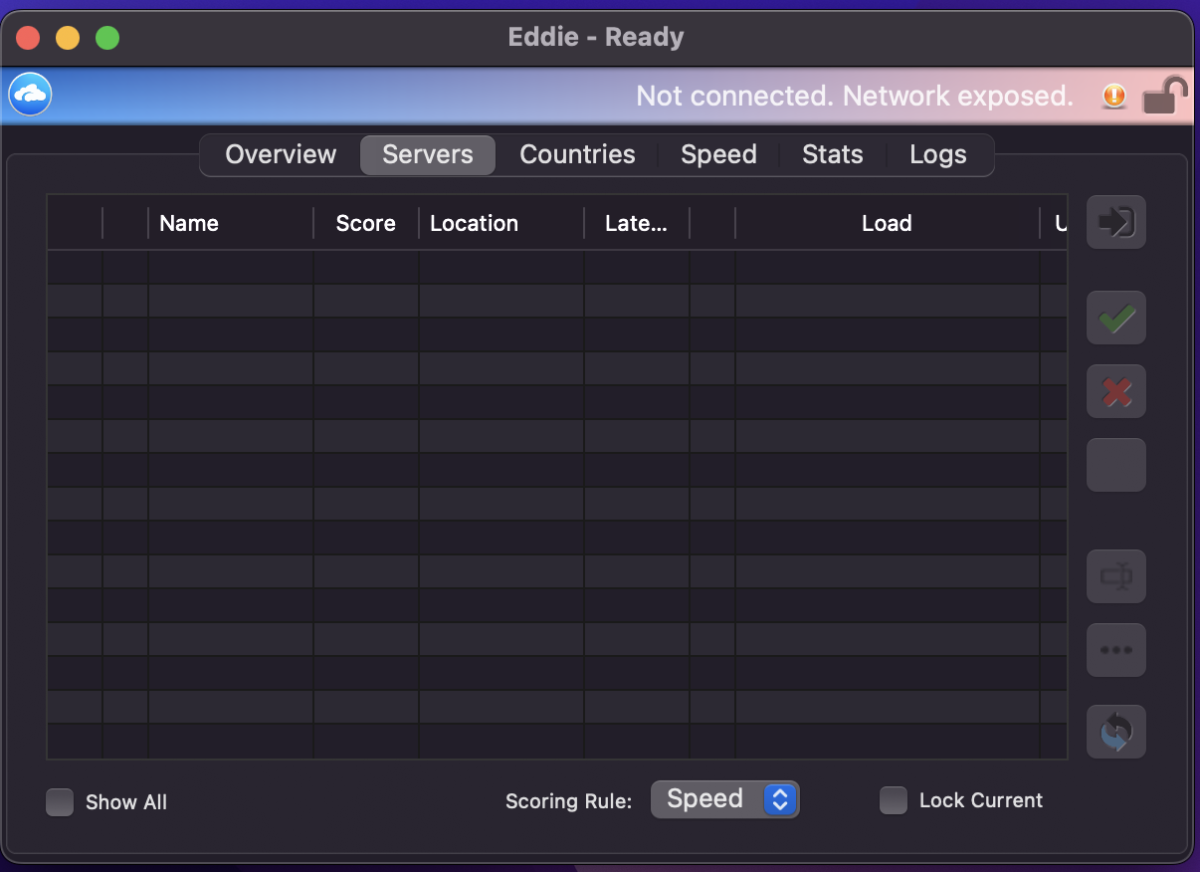Click the red X denylist icon
This screenshot has width=1200, height=872.
click(x=1116, y=392)
